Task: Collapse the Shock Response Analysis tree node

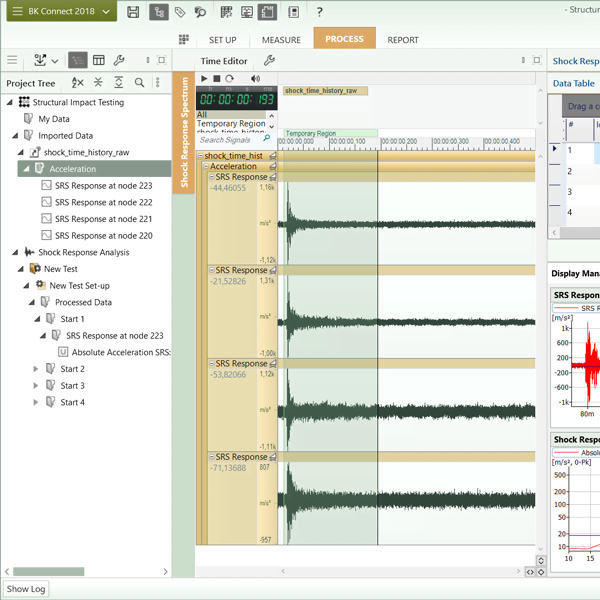Action: click(x=14, y=252)
